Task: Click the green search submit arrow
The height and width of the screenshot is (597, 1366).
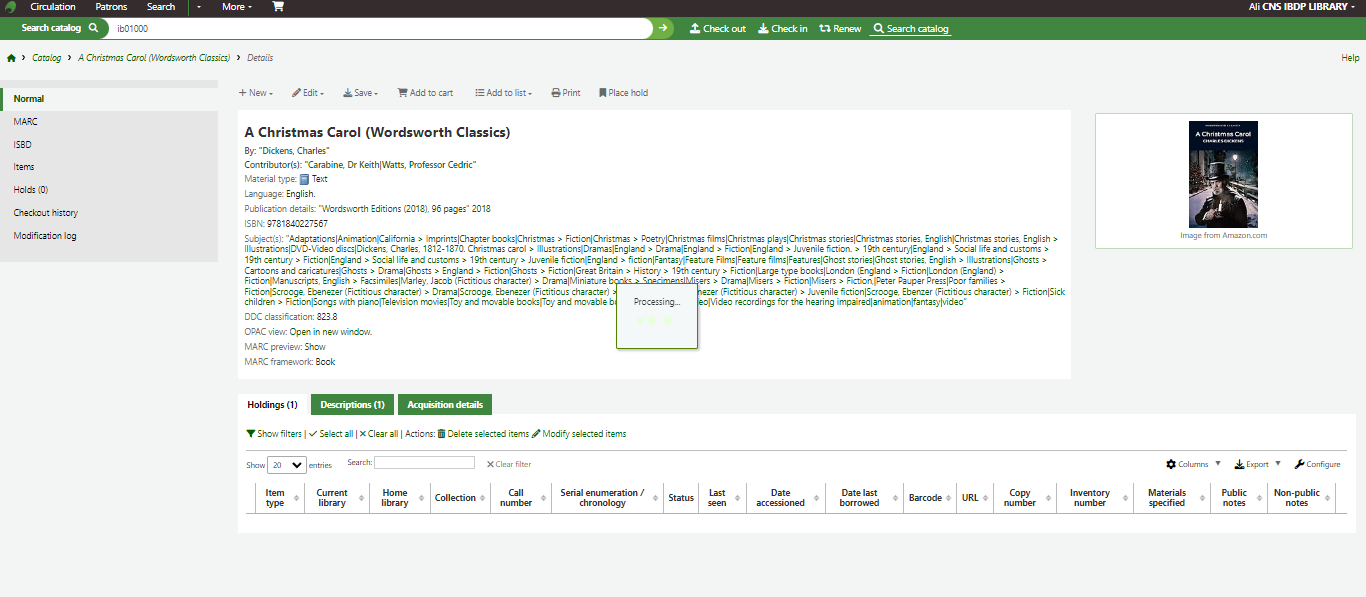Action: (664, 28)
